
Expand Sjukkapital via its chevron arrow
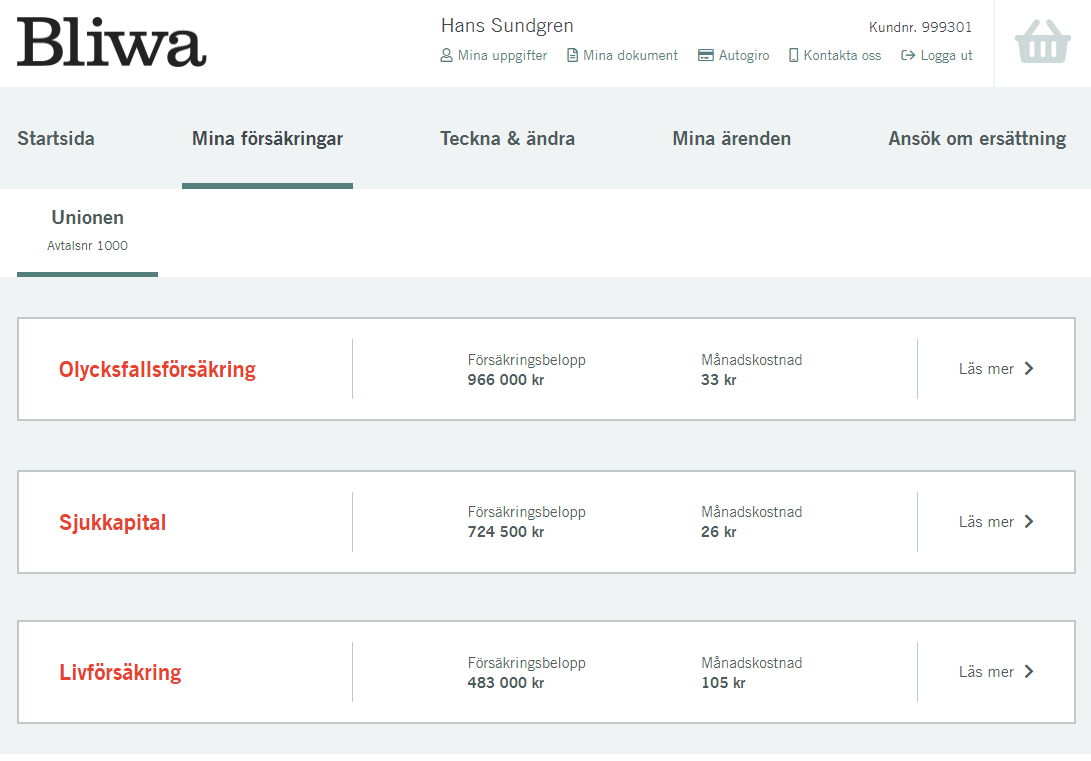click(x=1029, y=522)
